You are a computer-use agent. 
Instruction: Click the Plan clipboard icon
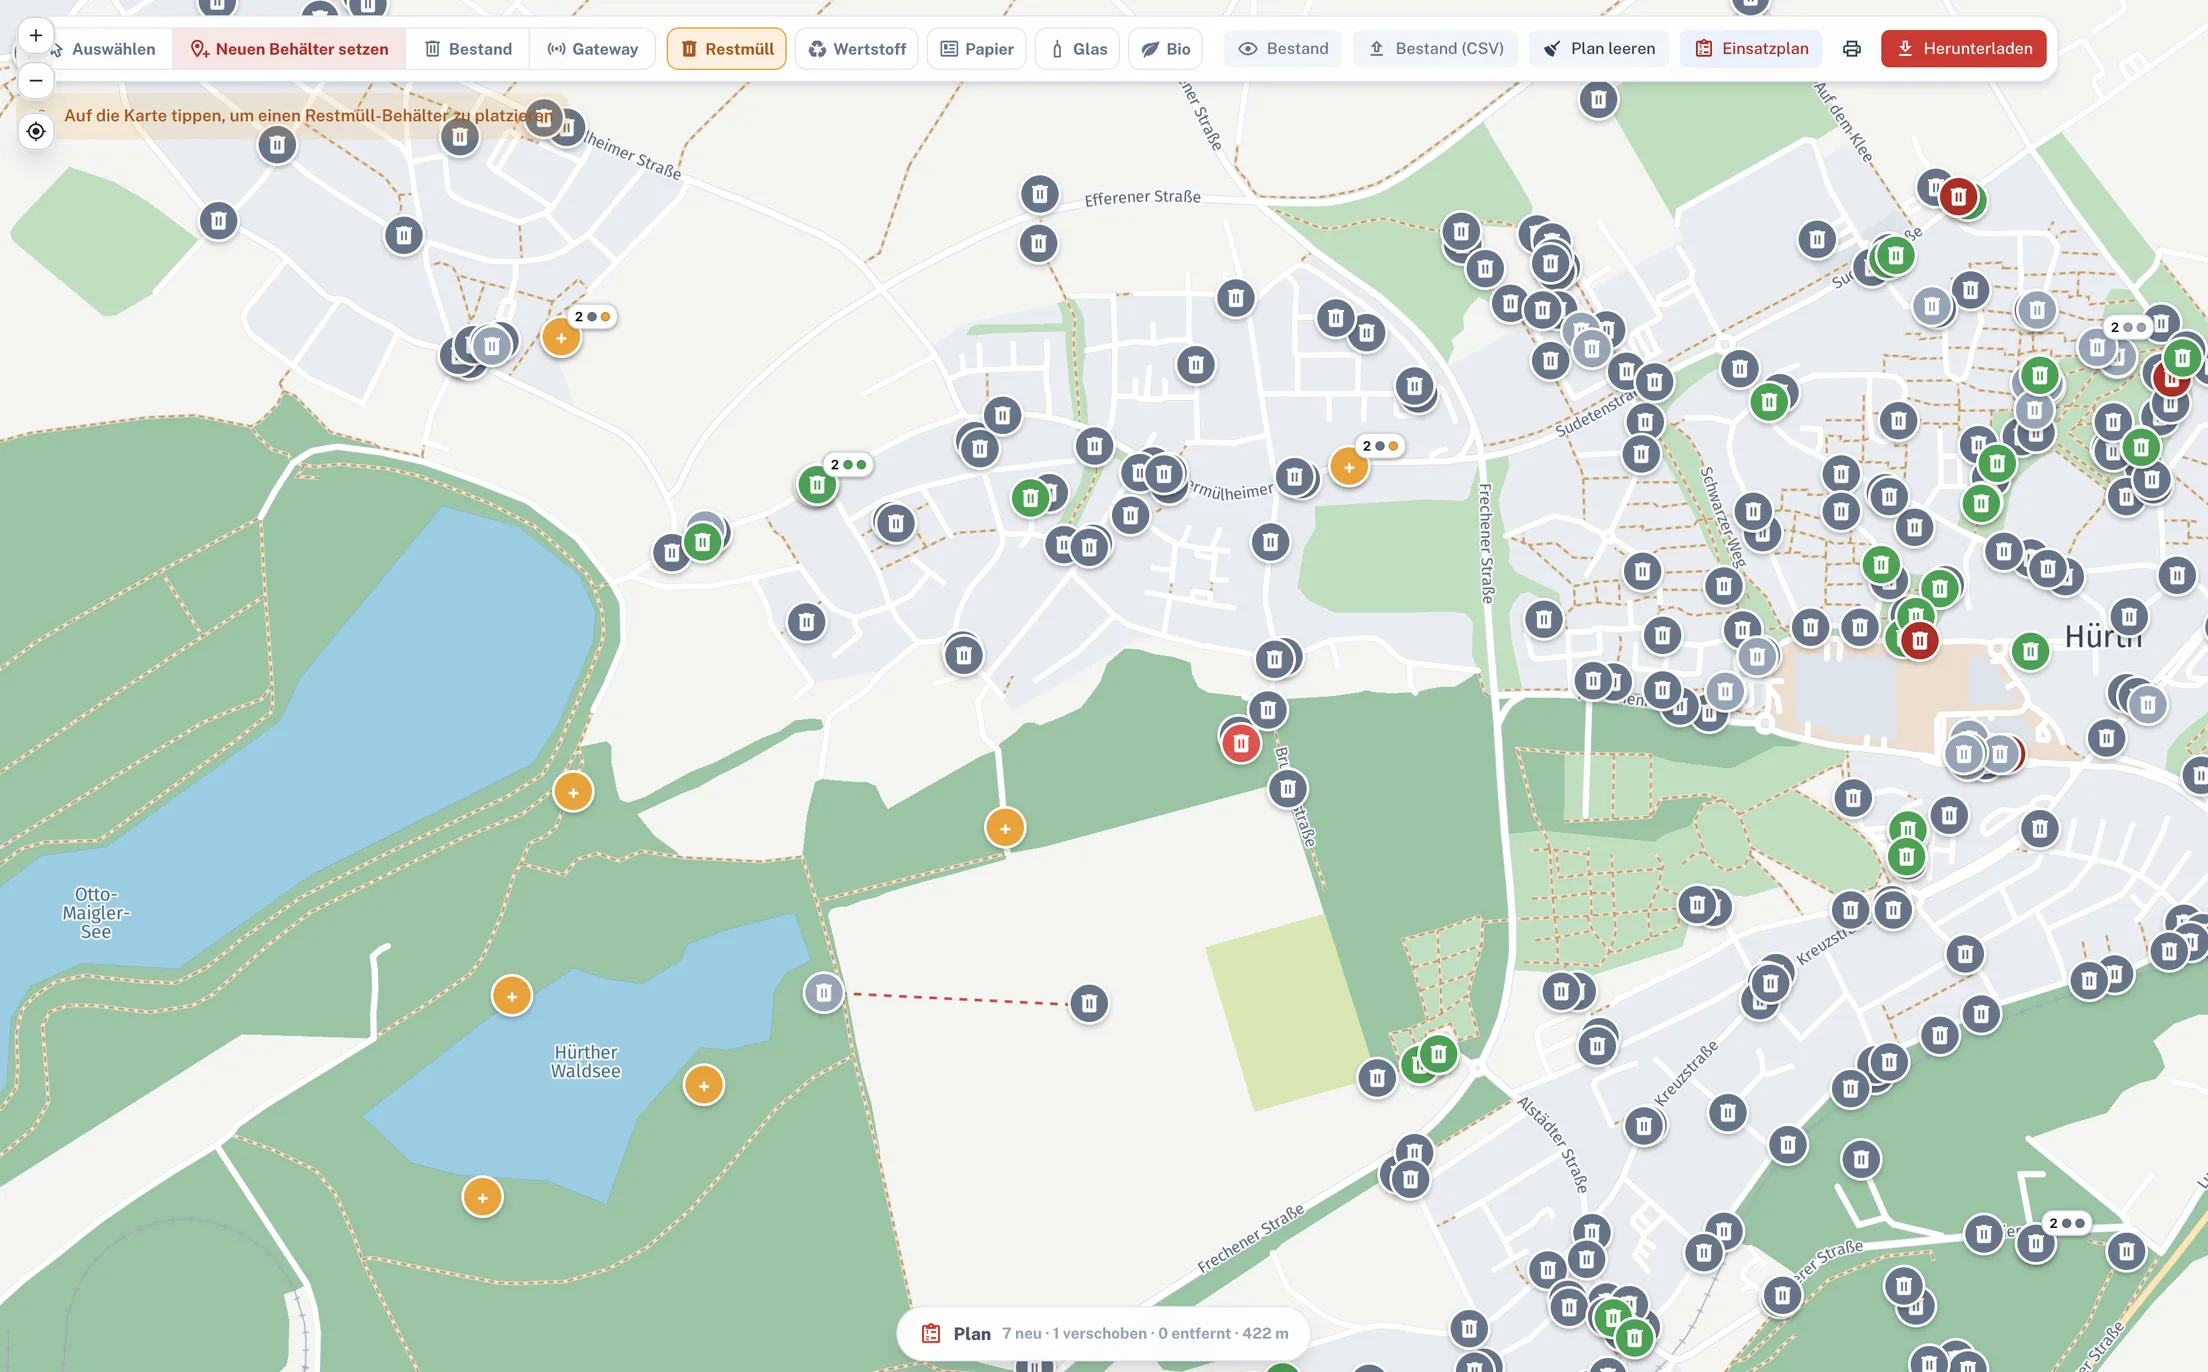(x=931, y=1333)
